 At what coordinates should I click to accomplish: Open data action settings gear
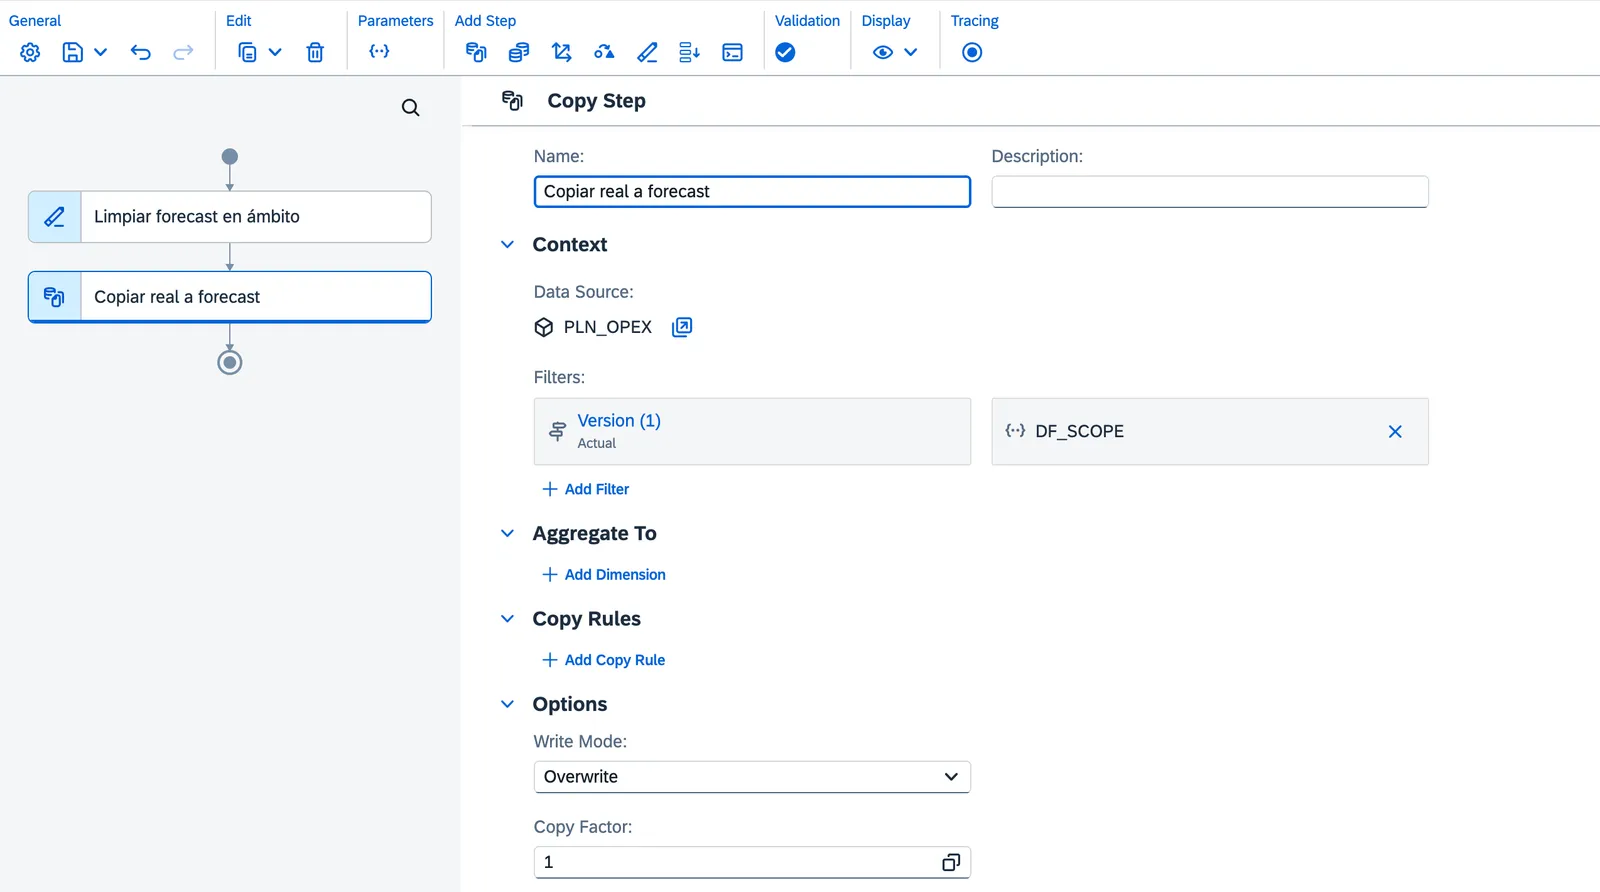[x=30, y=52]
